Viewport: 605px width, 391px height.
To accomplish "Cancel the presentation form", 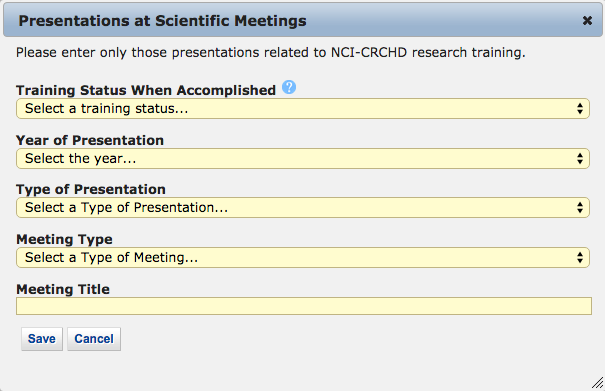I will point(94,339).
